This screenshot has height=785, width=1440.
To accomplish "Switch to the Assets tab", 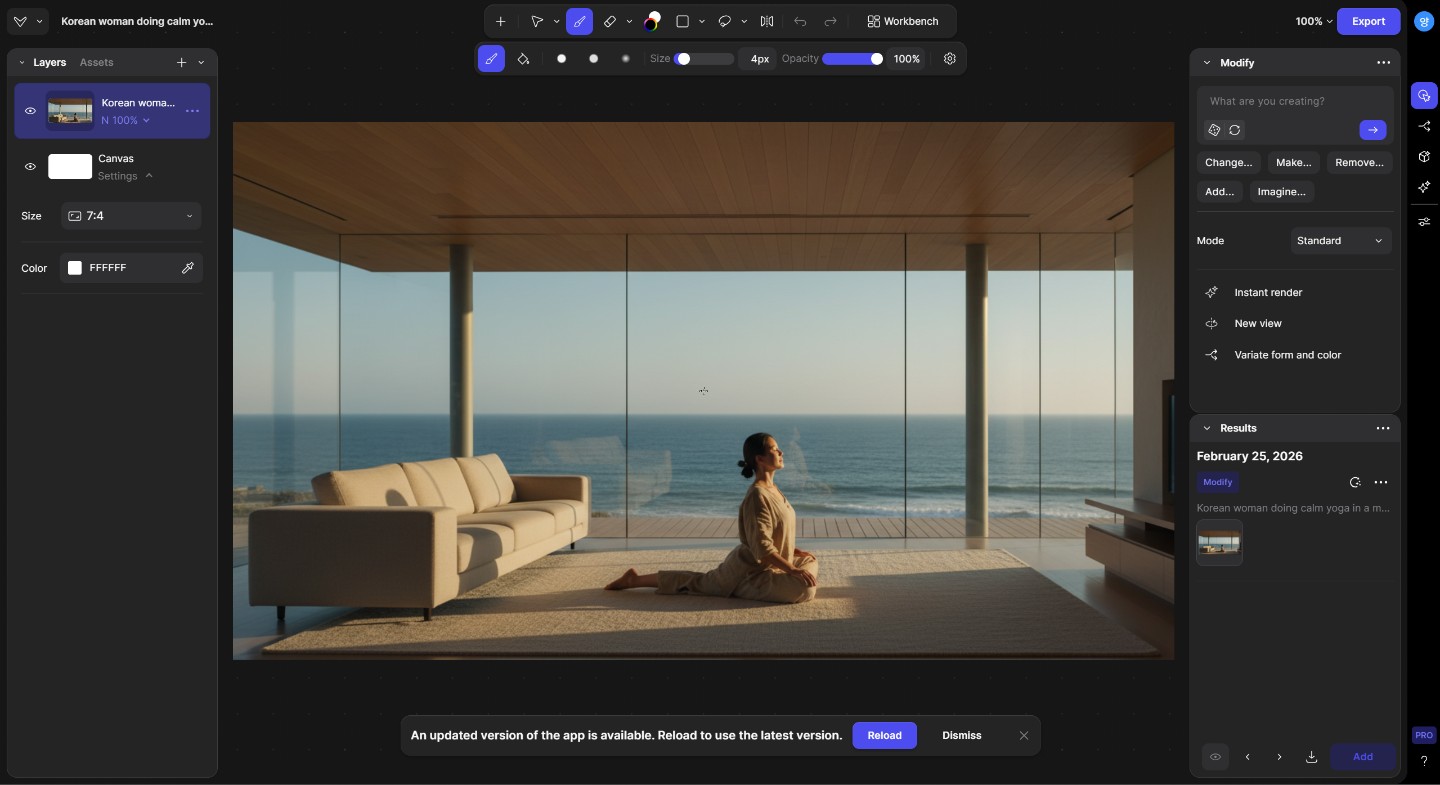I will pyautogui.click(x=96, y=62).
